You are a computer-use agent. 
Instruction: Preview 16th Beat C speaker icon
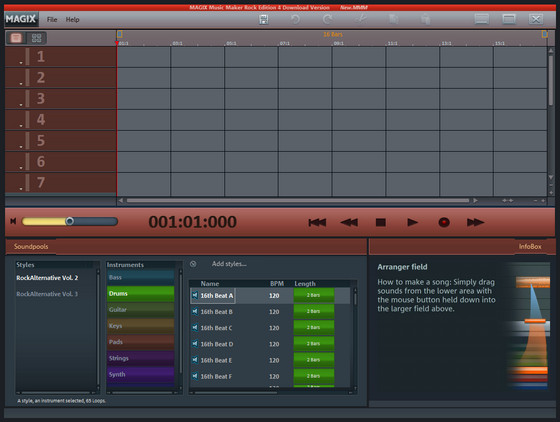point(195,327)
